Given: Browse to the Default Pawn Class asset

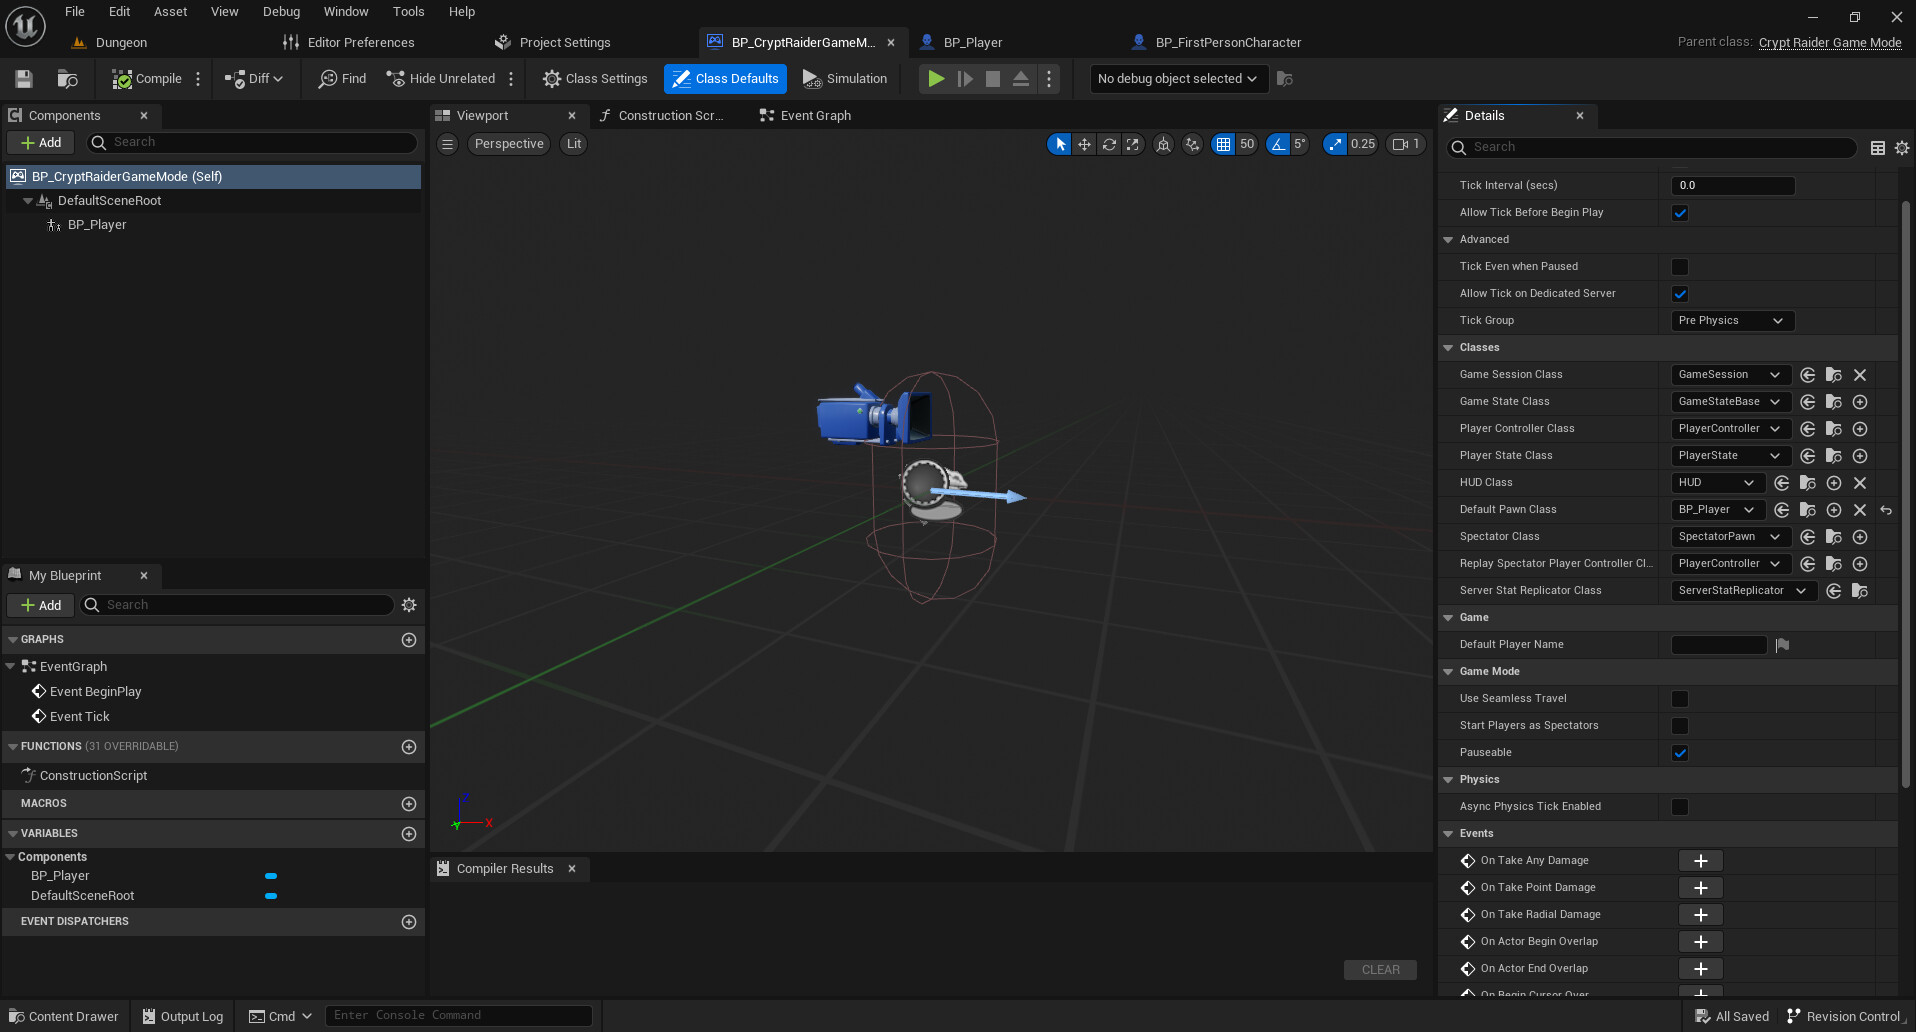Looking at the screenshot, I should [x=1807, y=510].
